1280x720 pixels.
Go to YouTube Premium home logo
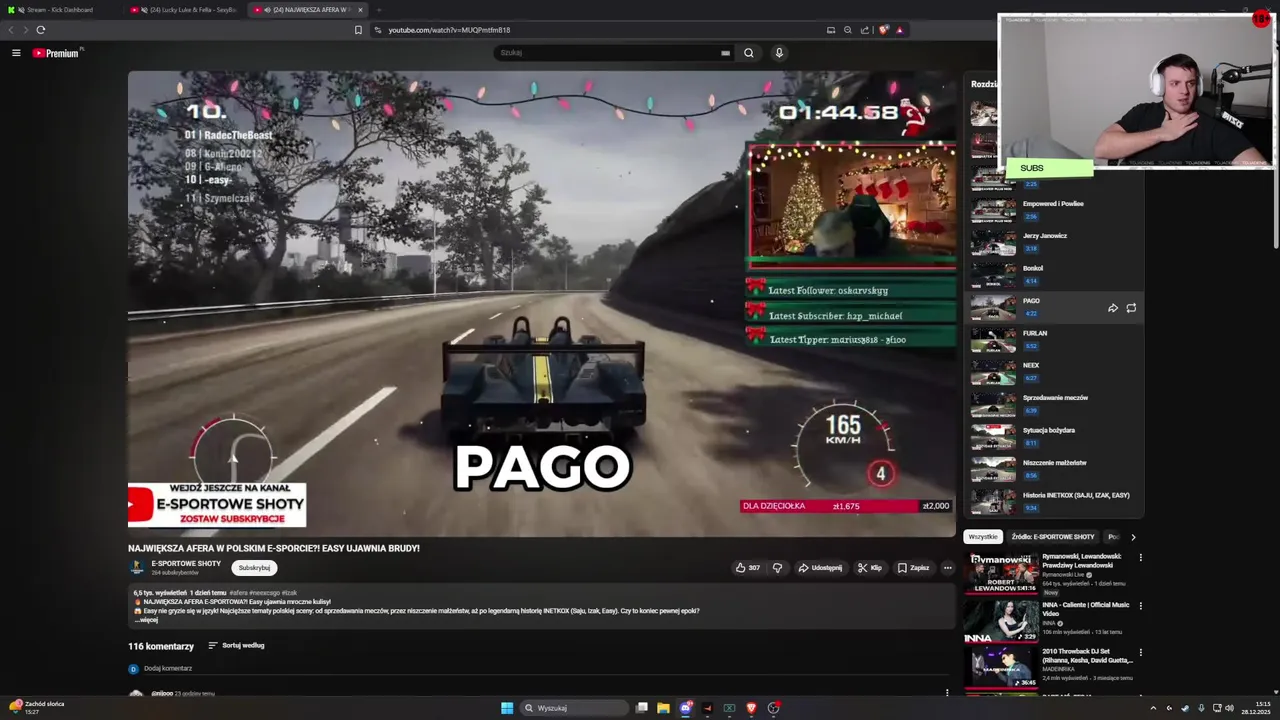pos(56,53)
